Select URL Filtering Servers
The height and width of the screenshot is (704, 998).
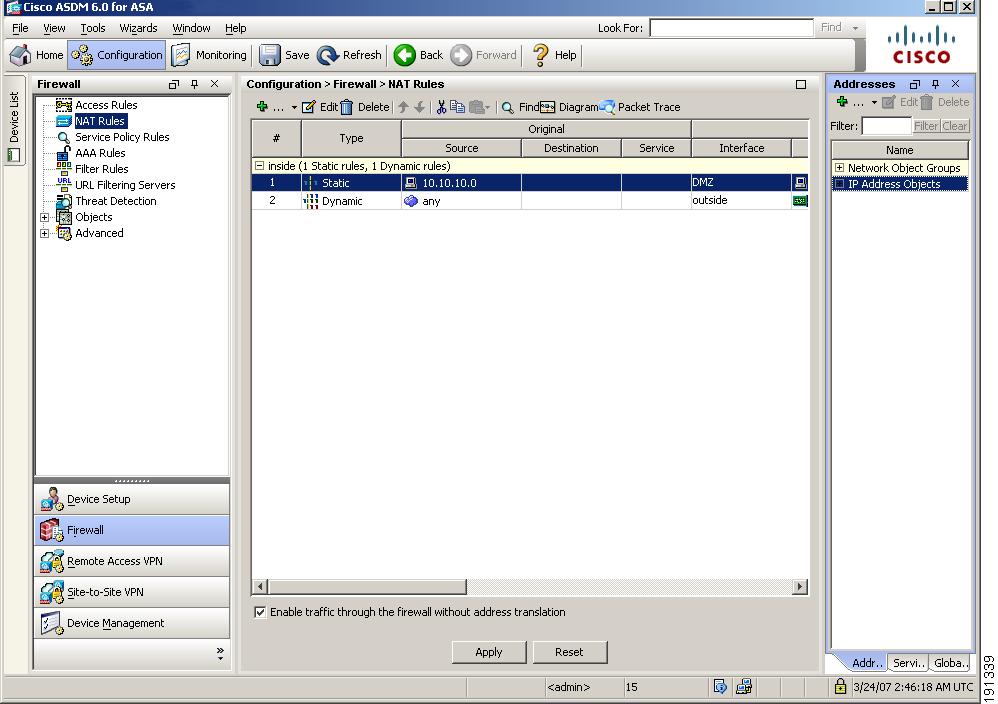(x=125, y=185)
